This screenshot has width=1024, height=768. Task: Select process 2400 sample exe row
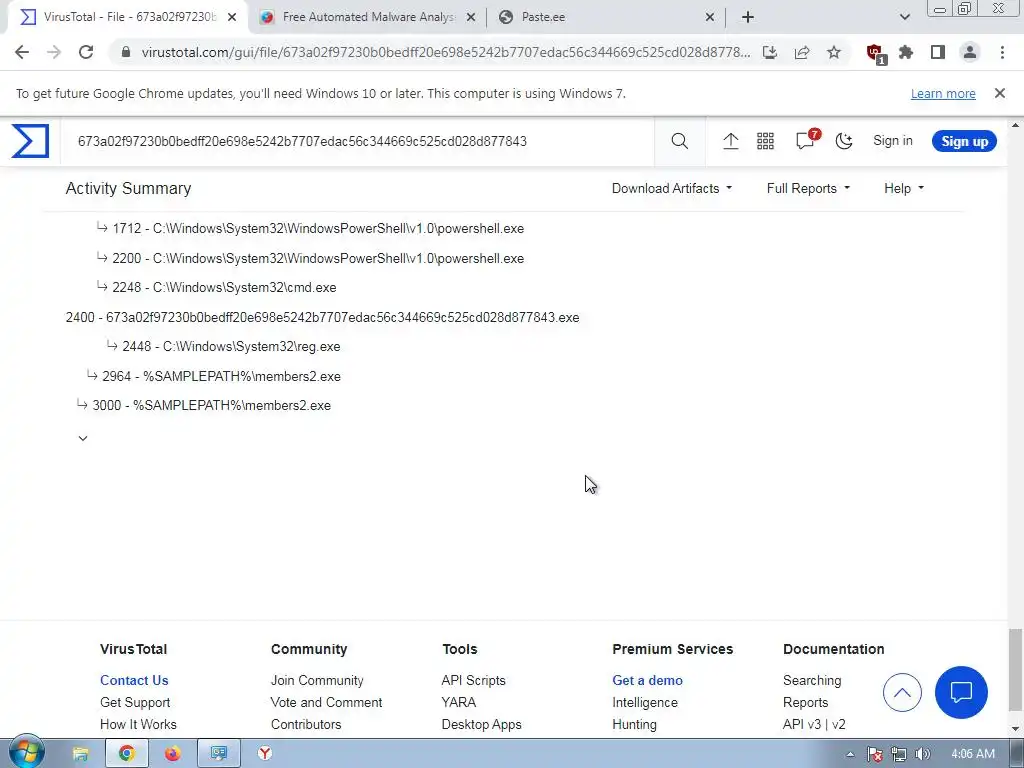click(x=323, y=317)
